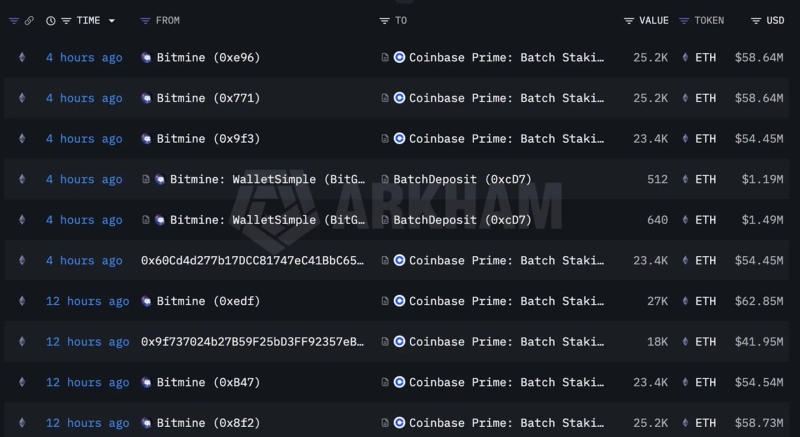Open the Bitmine (0x9f3) sender address

click(x=208, y=139)
